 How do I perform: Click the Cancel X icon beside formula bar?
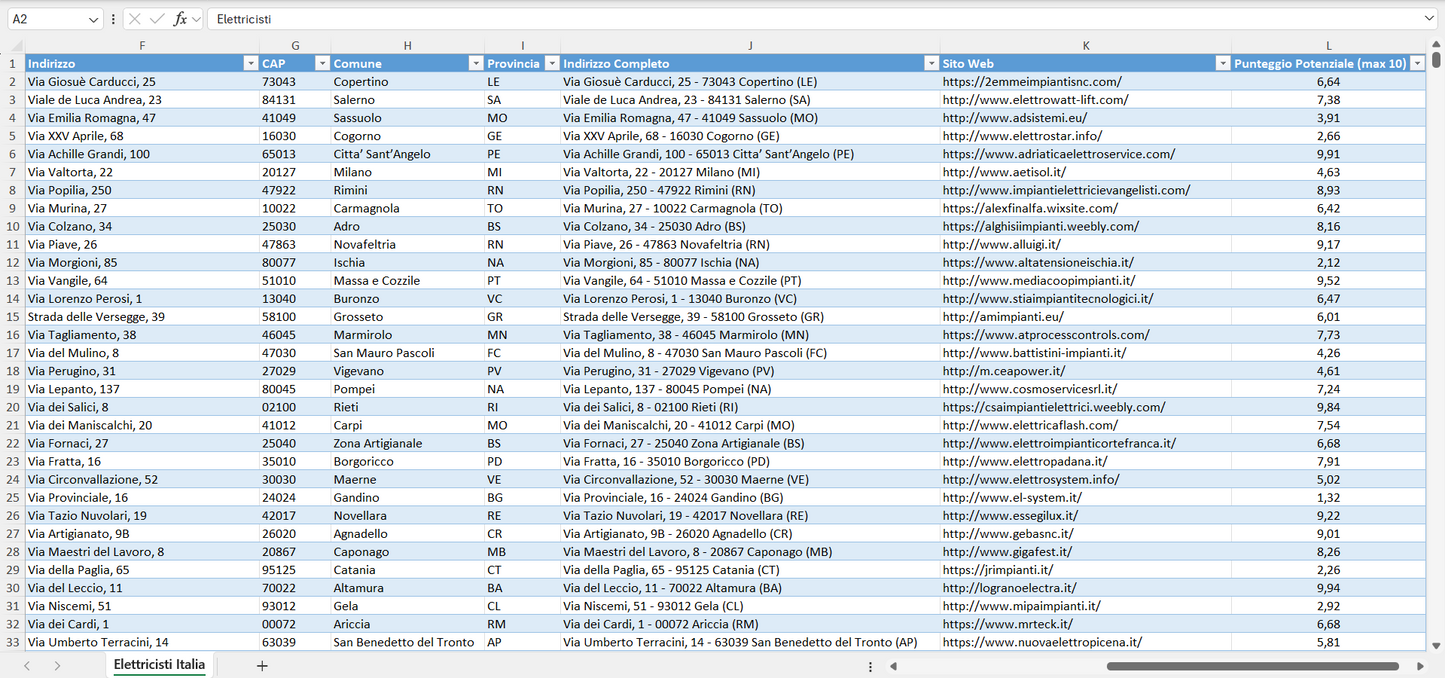[133, 18]
